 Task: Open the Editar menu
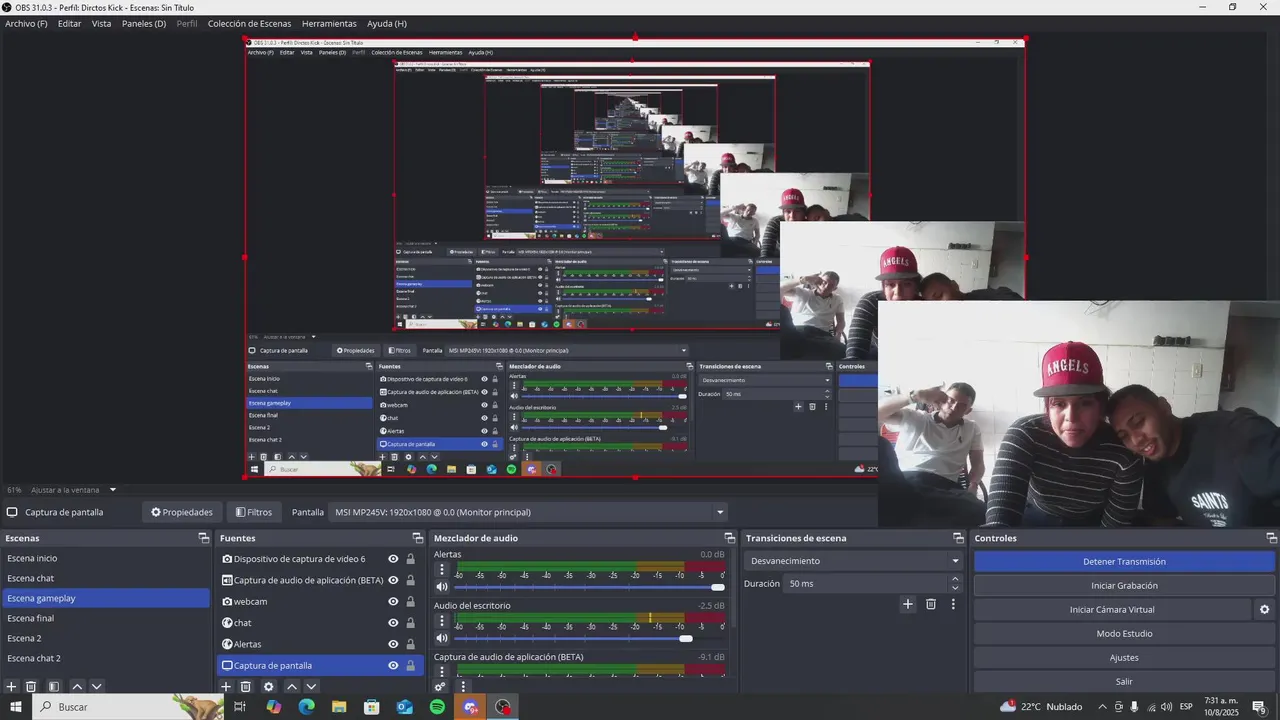click(69, 23)
